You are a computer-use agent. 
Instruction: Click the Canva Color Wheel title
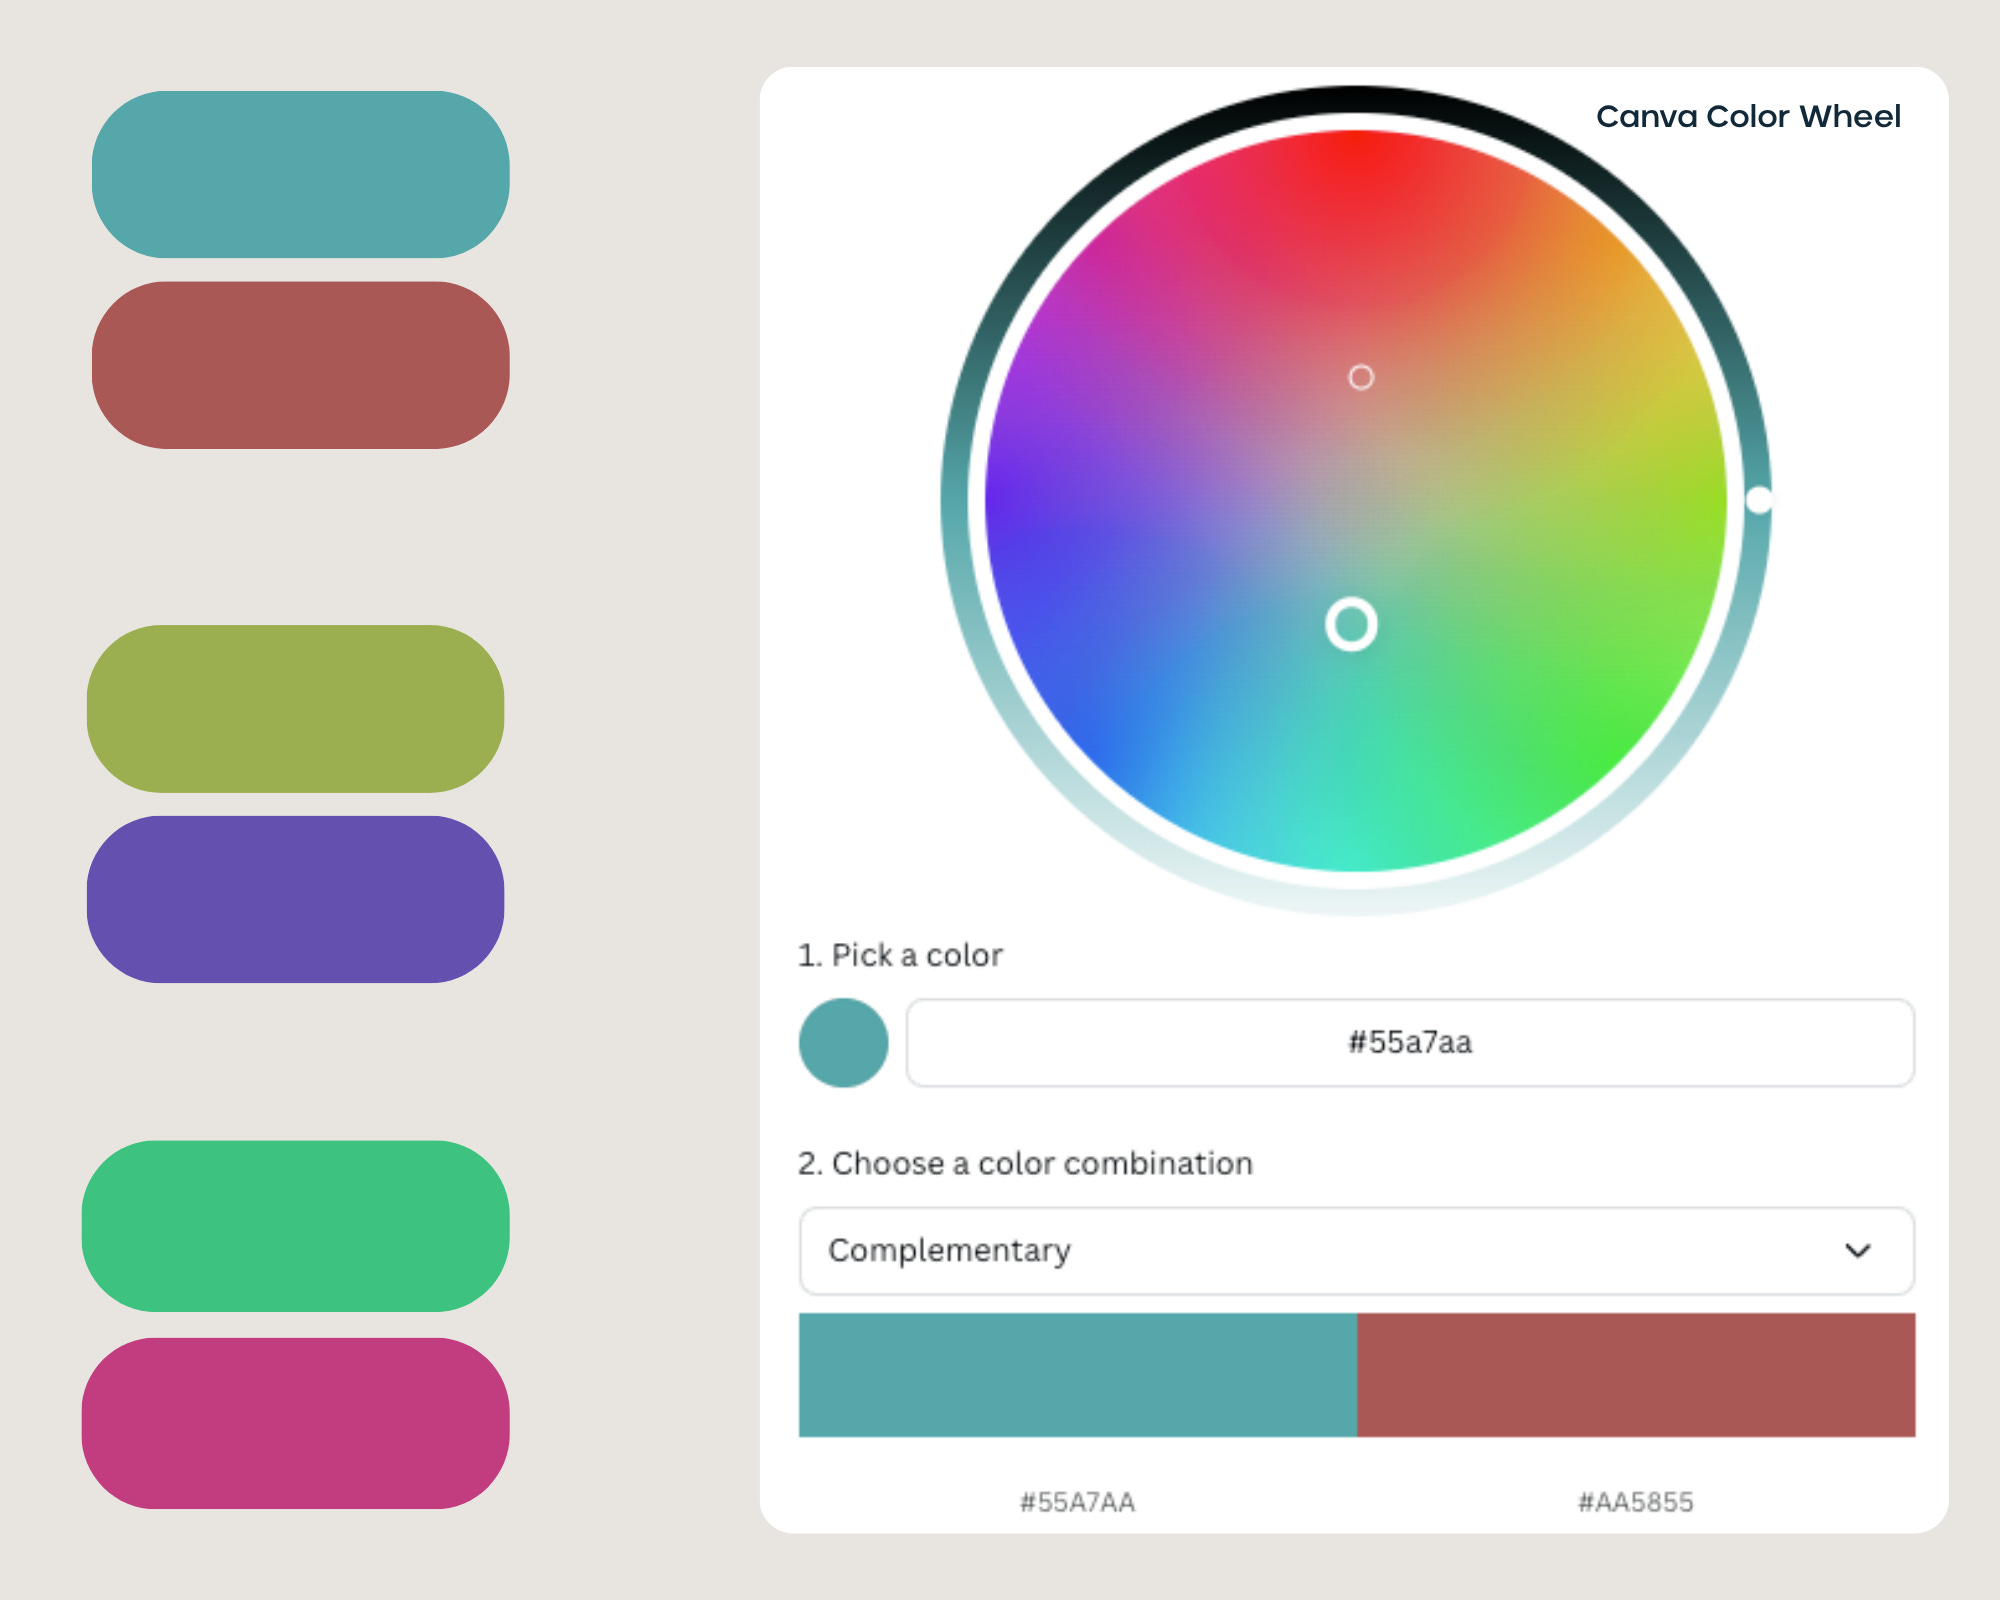click(x=1747, y=116)
